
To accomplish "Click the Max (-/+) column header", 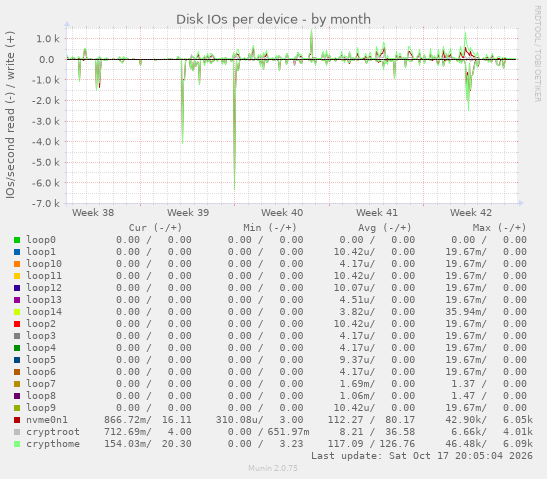I will point(499,228).
